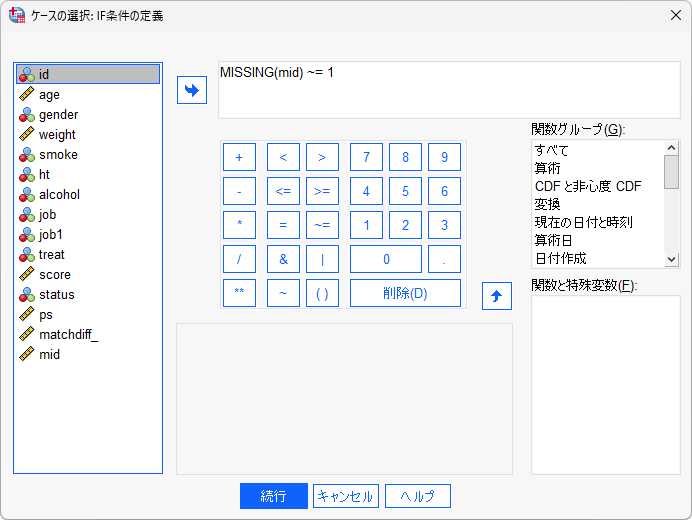Click into the condition expression text box
Screen dimensions: 692x520
tap(448, 90)
